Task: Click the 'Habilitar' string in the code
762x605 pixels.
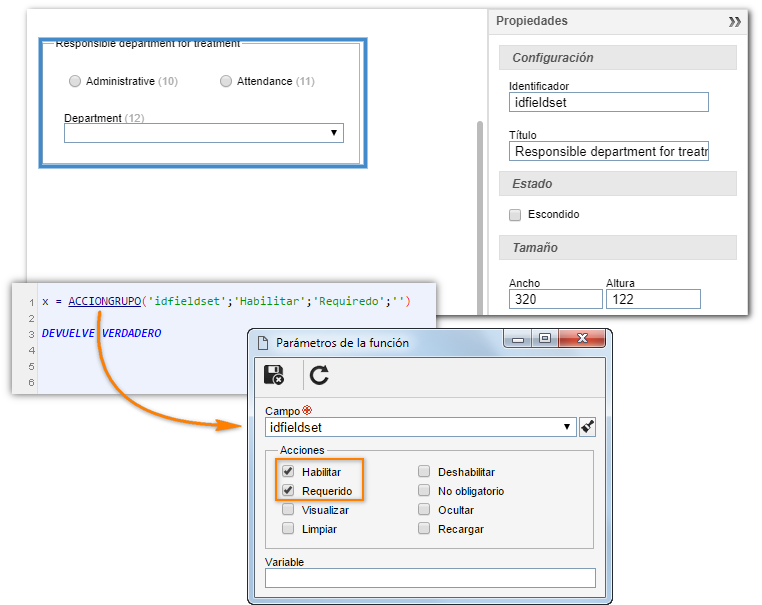Action: pyautogui.click(x=270, y=301)
